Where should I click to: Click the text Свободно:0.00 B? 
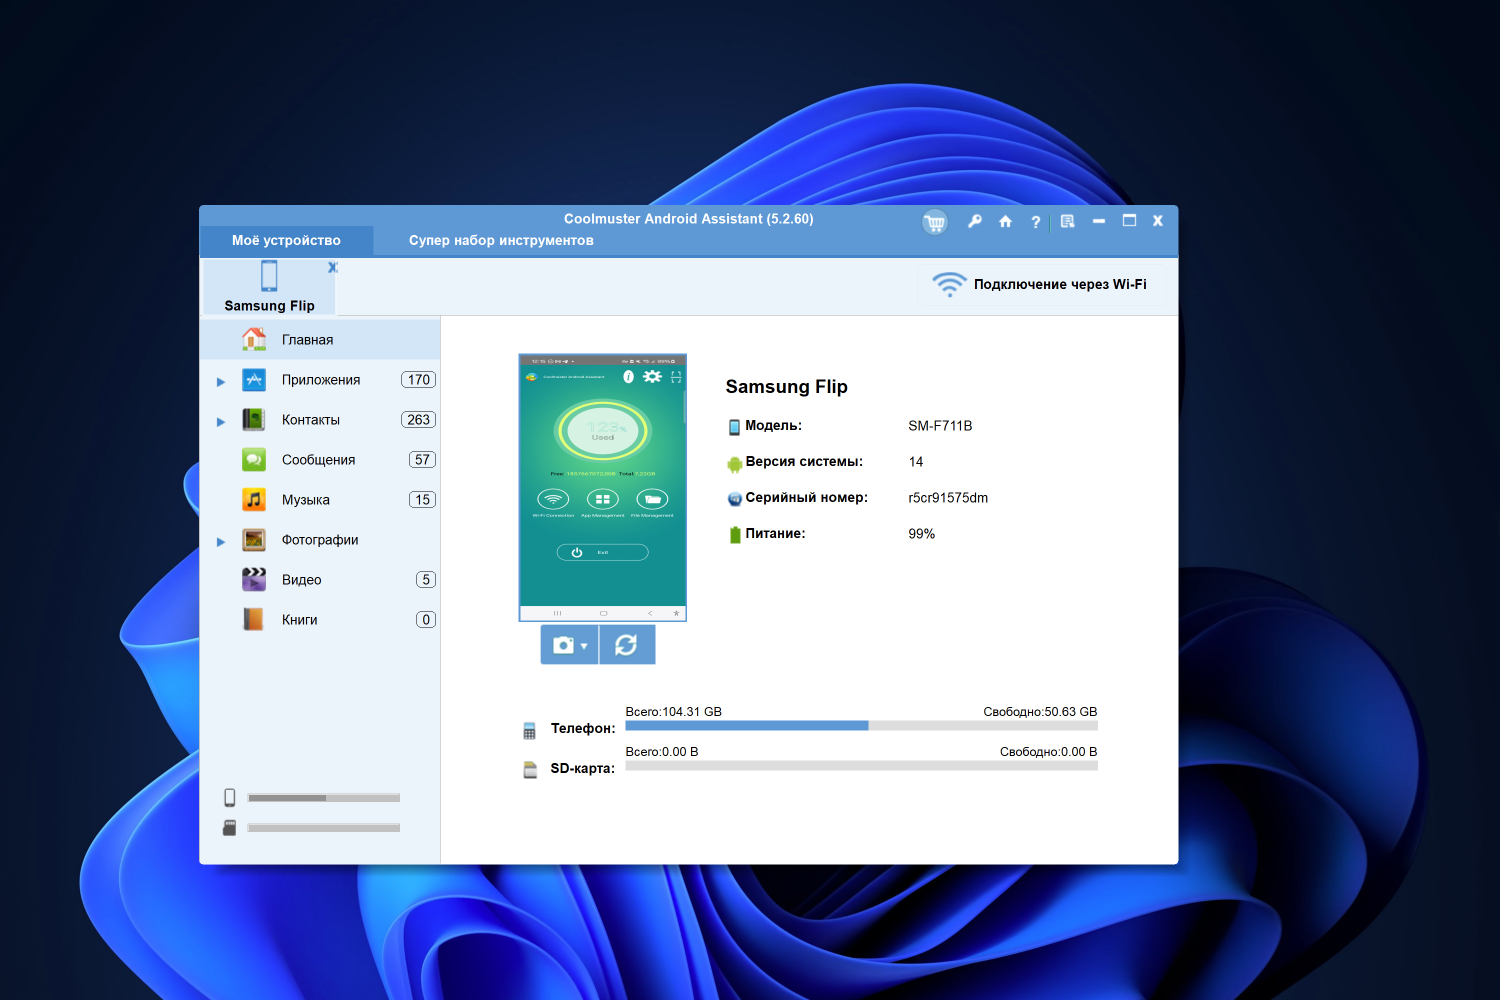[x=1049, y=752]
